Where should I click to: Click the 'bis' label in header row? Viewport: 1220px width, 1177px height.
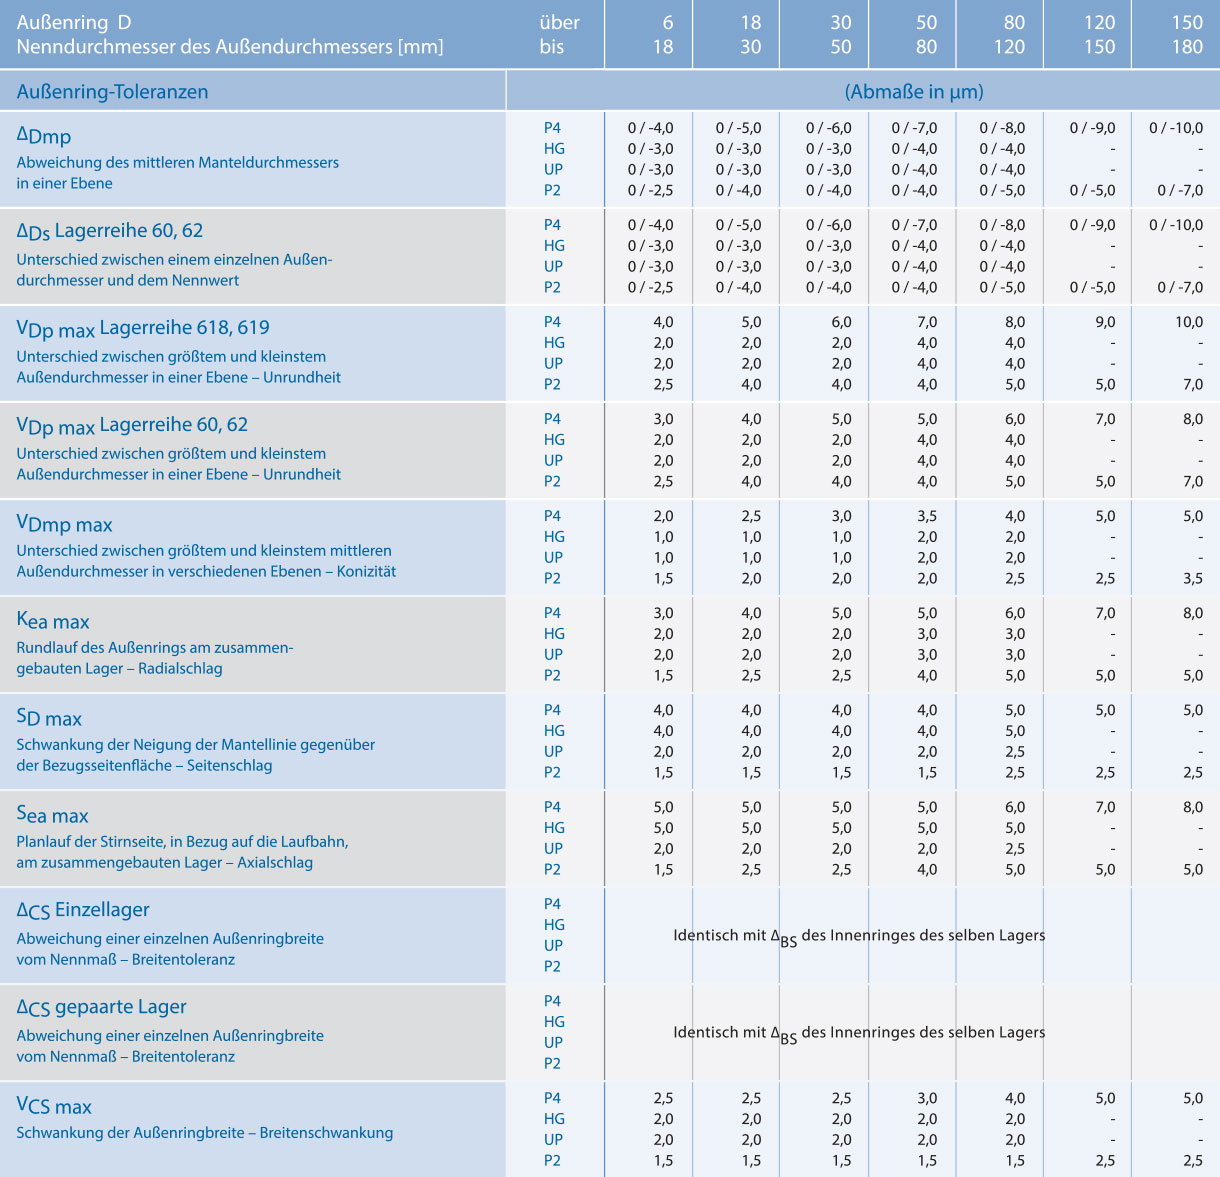pos(552,47)
